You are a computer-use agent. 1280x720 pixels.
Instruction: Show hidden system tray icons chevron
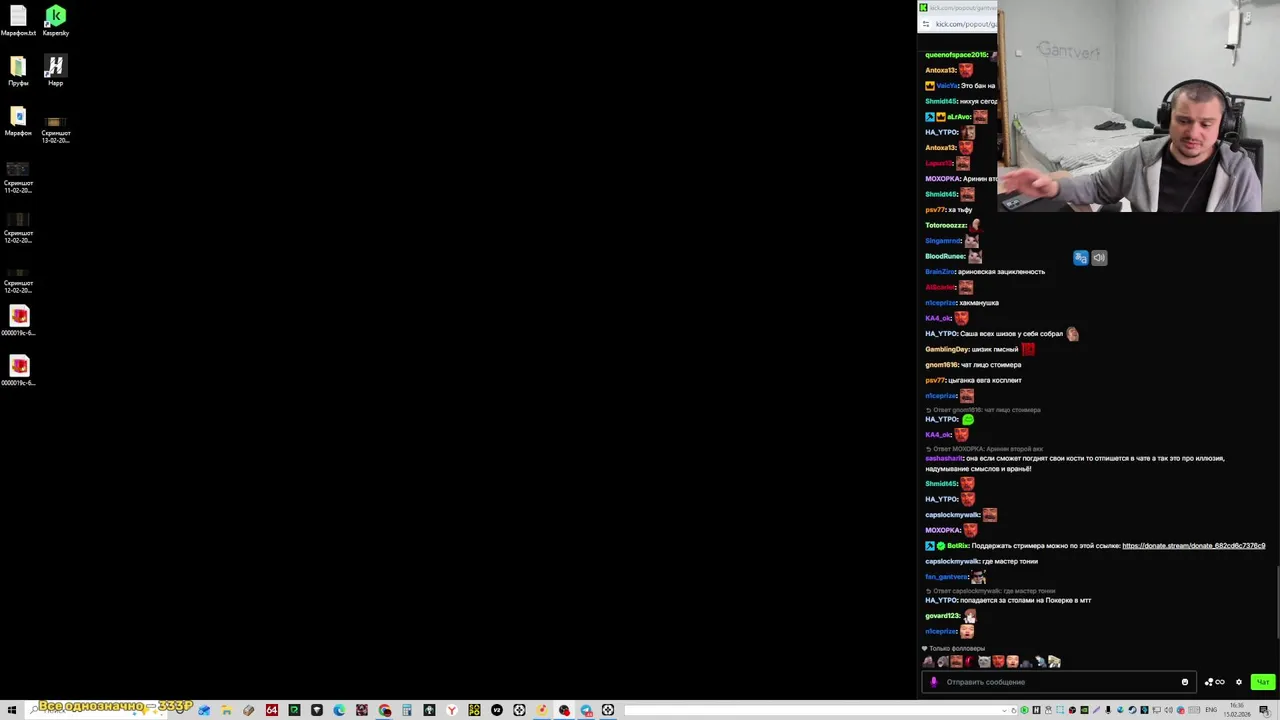click(1004, 710)
